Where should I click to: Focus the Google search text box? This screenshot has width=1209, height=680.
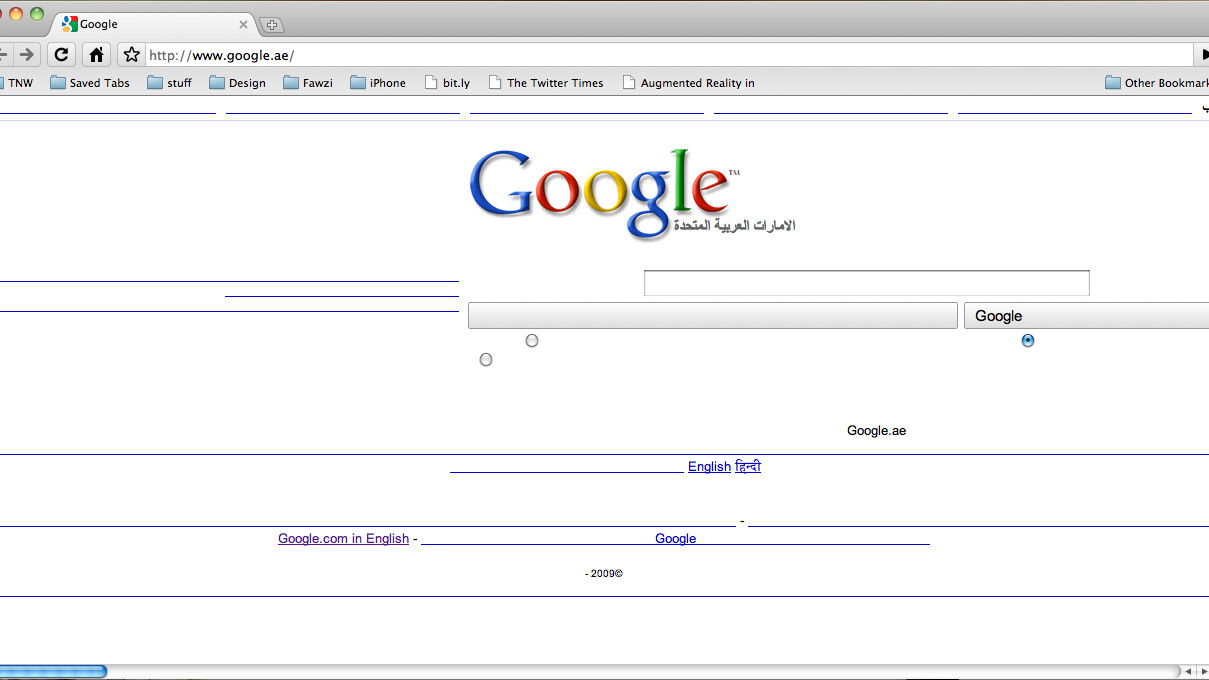coord(866,283)
